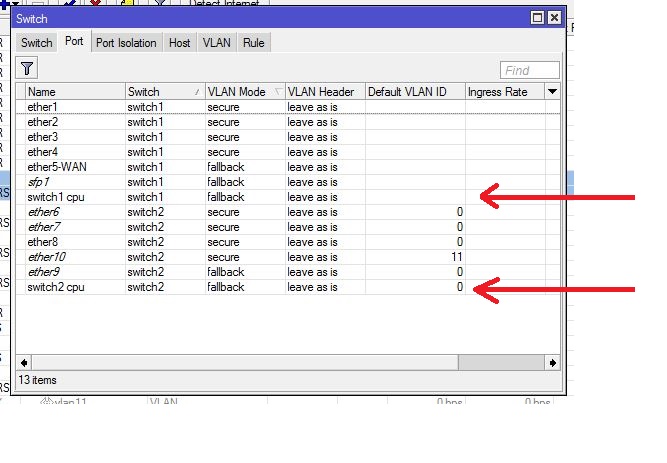The height and width of the screenshot is (463, 667).
Task: Select the ether2 port row
Action: 288,122
